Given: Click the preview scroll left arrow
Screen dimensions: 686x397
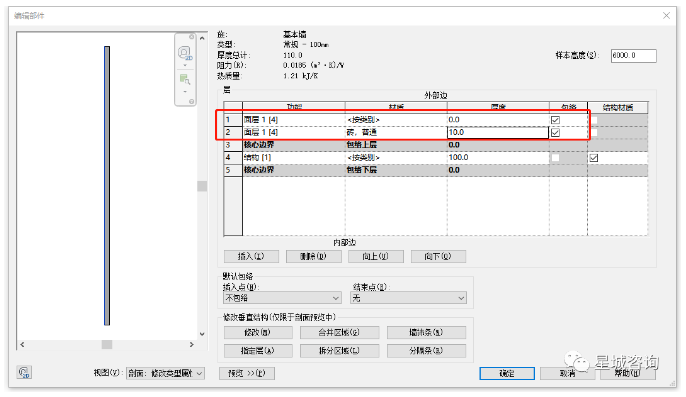Looking at the screenshot, I should [x=22, y=345].
